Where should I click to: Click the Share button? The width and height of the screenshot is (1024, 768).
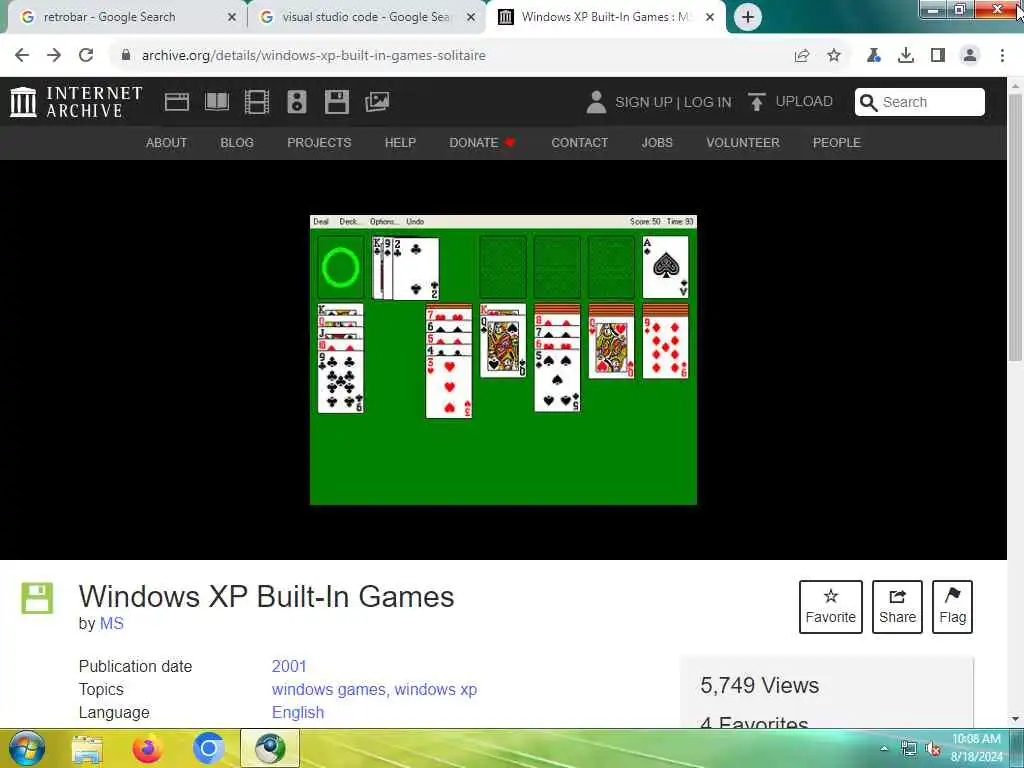[897, 607]
